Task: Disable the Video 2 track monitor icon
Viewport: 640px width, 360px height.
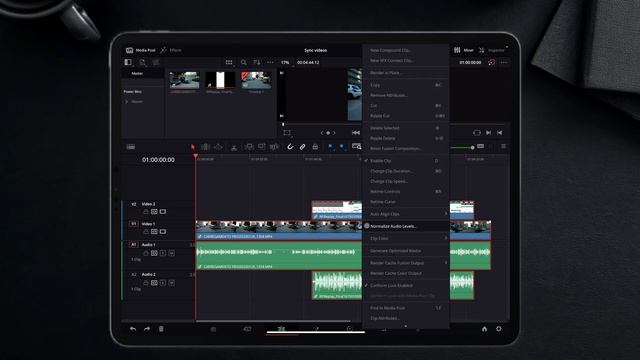Action: click(163, 212)
